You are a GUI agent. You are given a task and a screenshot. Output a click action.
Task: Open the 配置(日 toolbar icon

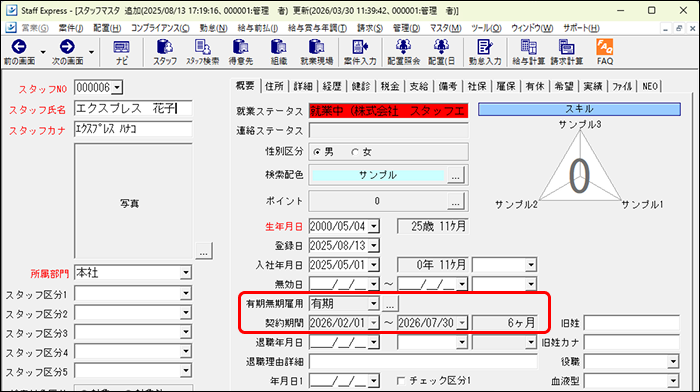pos(441,47)
